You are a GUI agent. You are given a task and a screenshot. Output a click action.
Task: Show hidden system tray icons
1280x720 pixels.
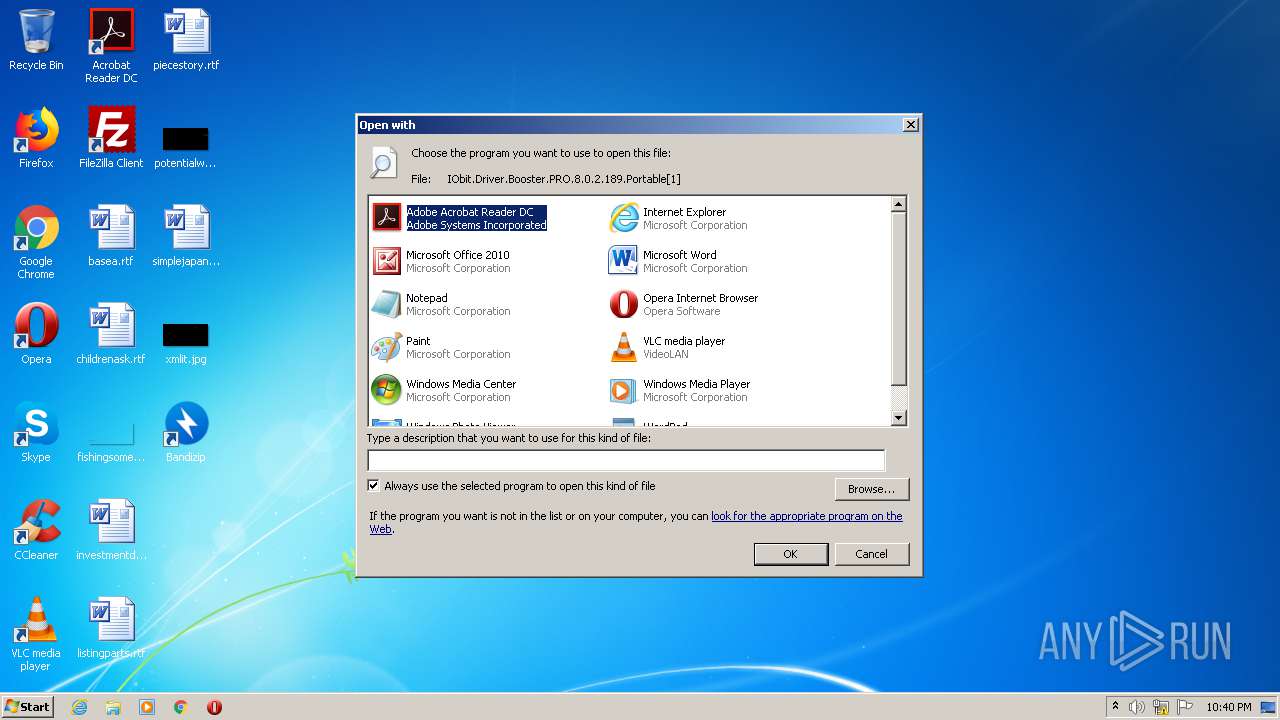point(1115,707)
